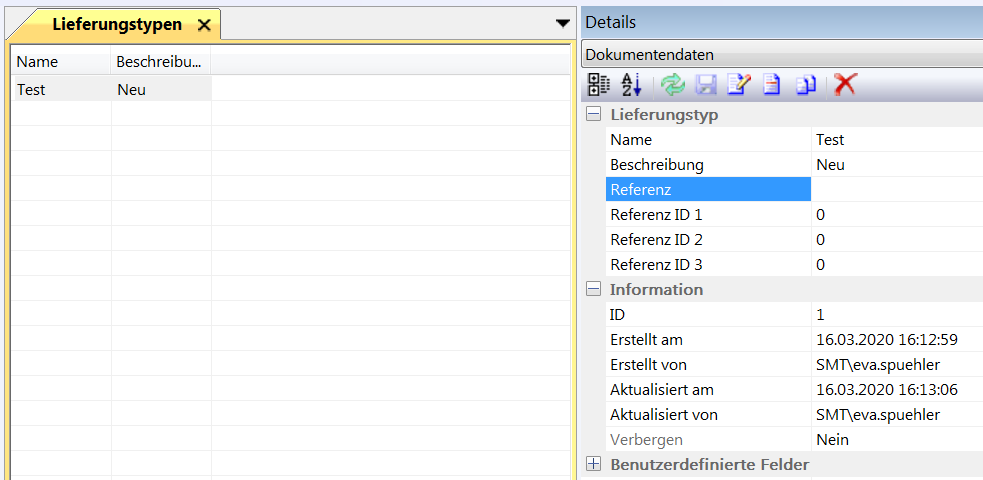Click the Edit document pencil icon

click(x=738, y=85)
